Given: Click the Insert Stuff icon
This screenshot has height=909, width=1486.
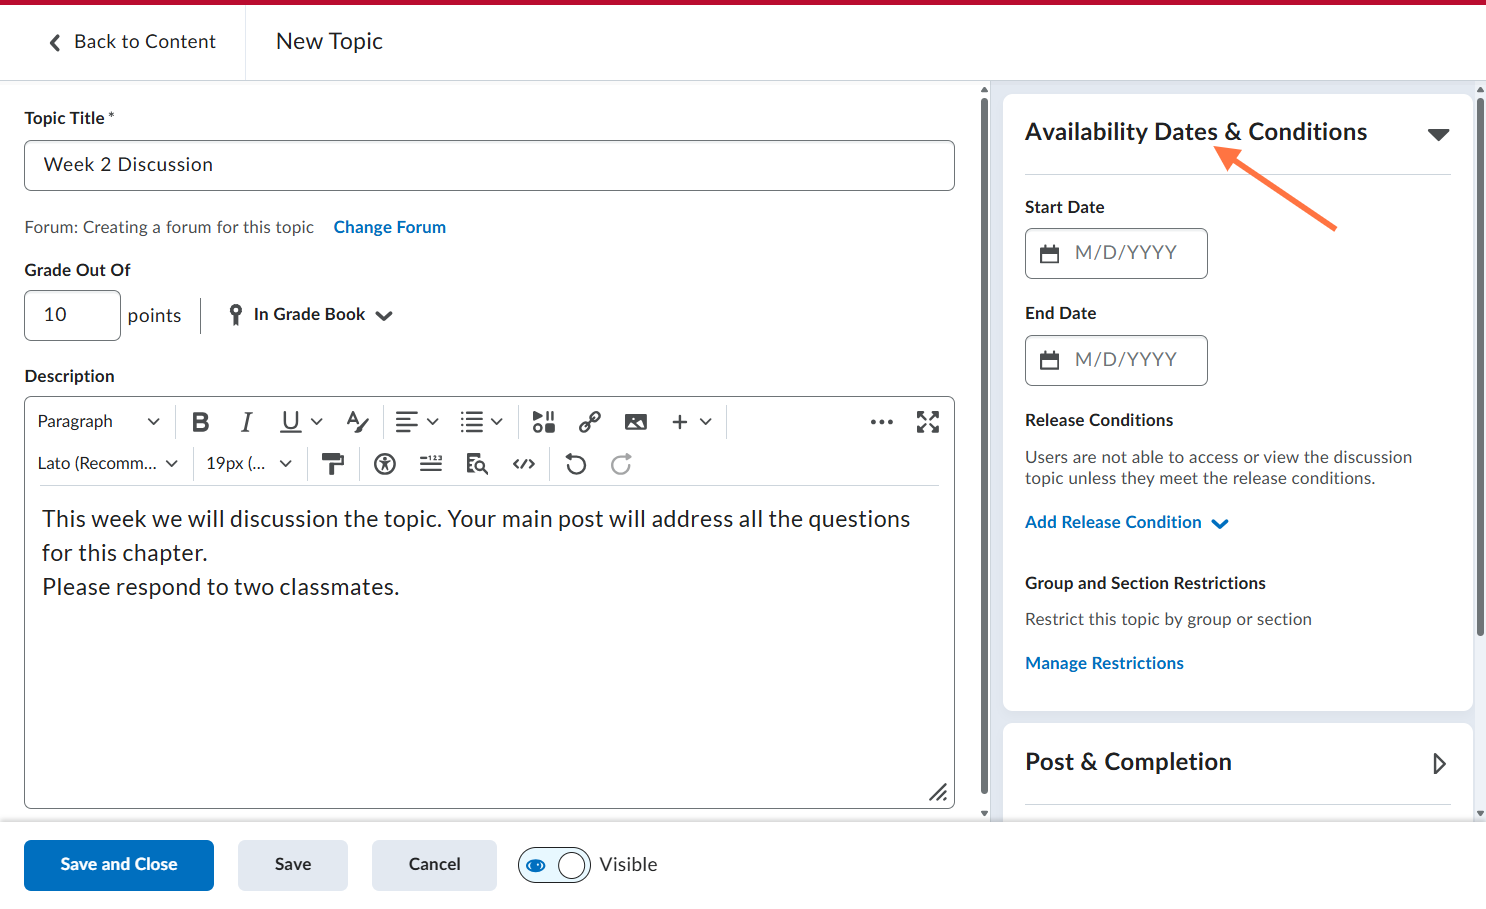Looking at the screenshot, I should [543, 422].
